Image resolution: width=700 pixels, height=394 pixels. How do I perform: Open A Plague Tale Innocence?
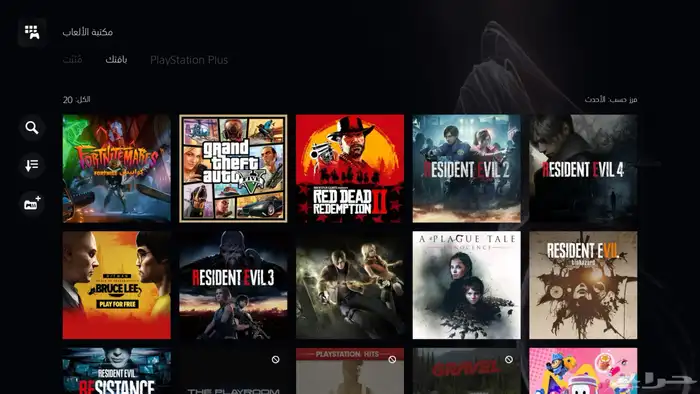coord(467,285)
